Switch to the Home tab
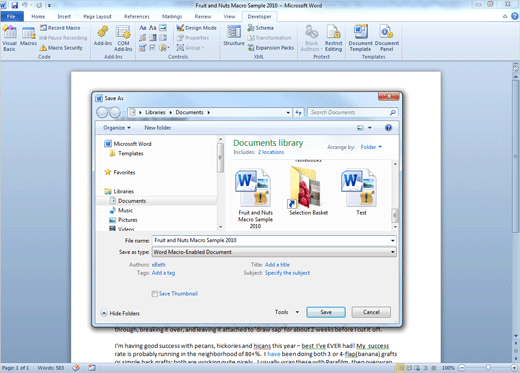The image size is (520, 373). click(x=38, y=16)
